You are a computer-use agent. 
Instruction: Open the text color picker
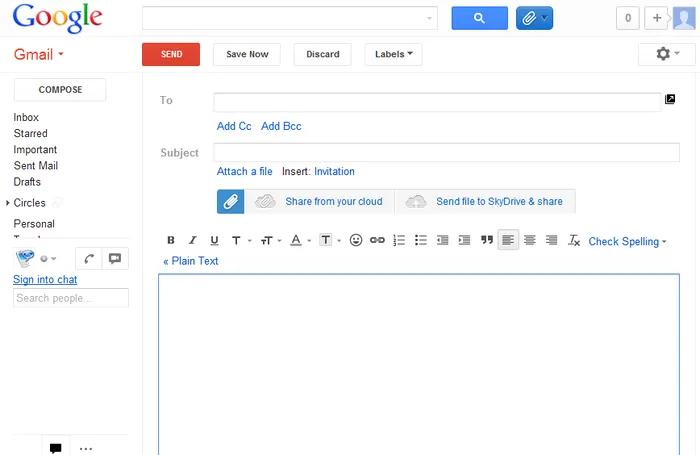299,241
